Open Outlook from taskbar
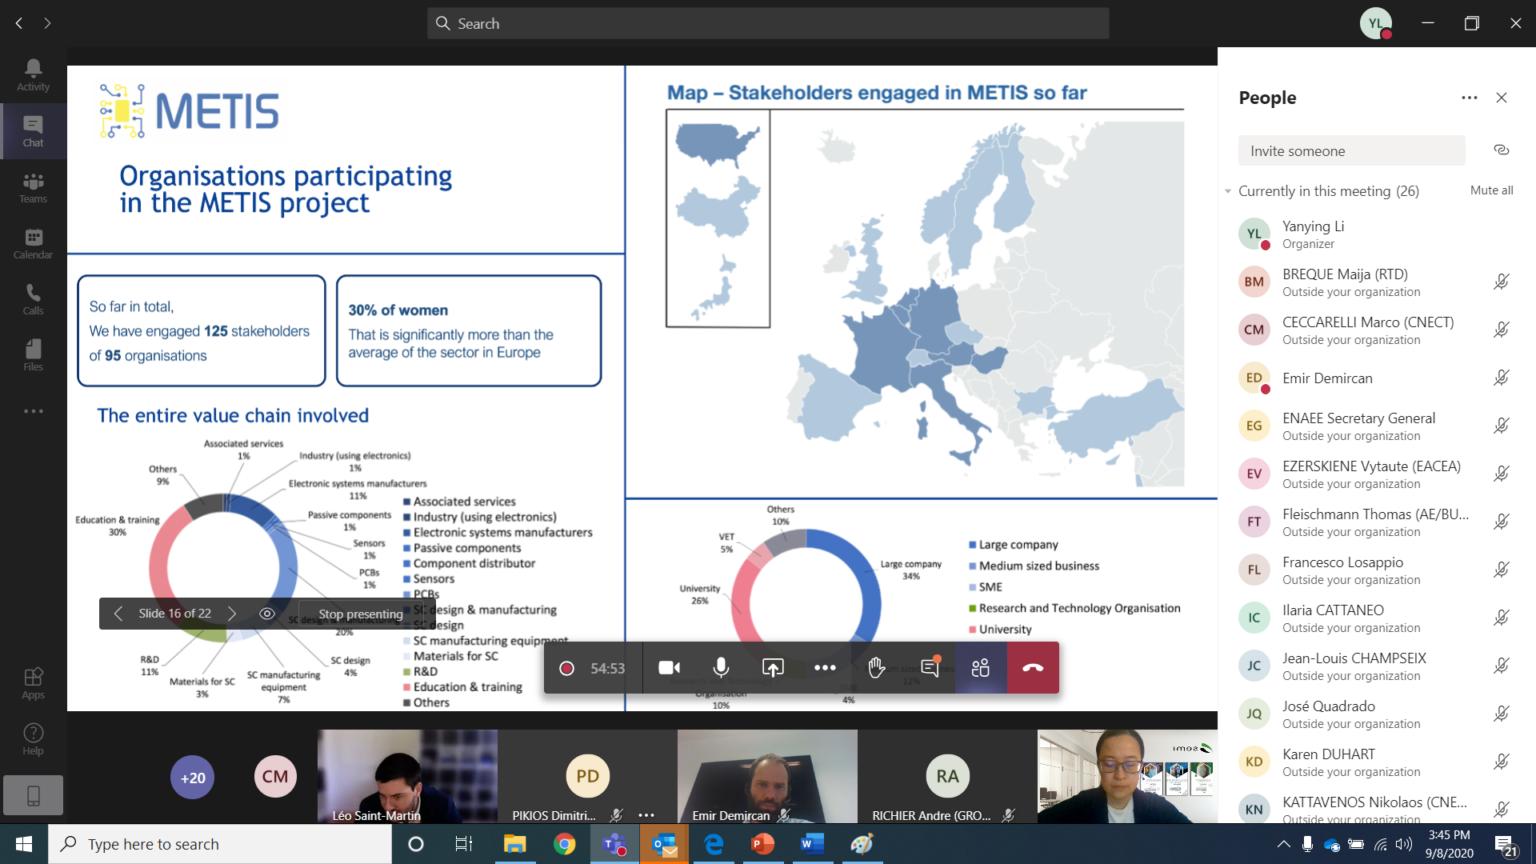The image size is (1536, 864). (x=664, y=844)
